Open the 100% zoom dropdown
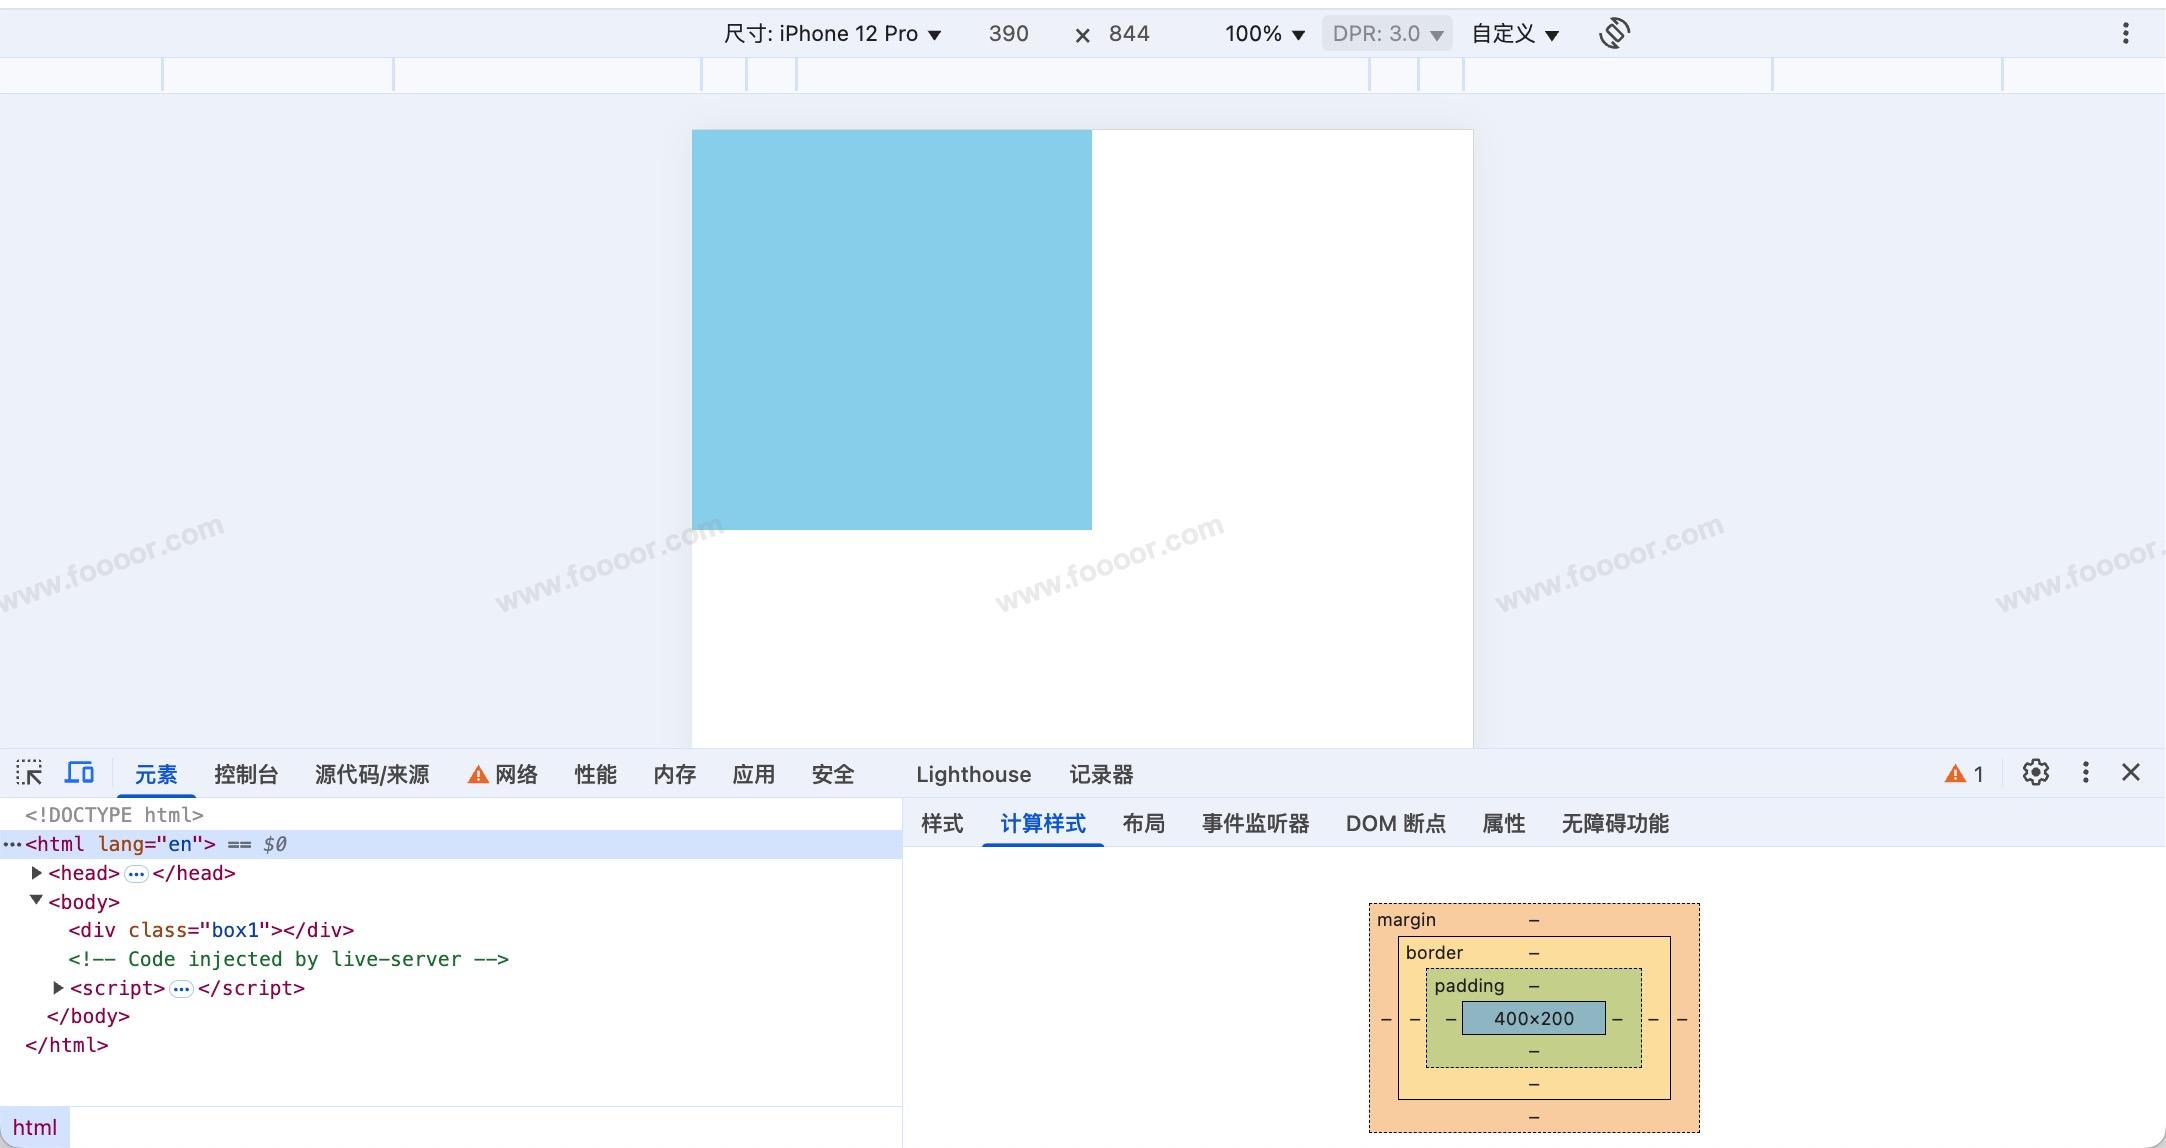Viewport: 2166px width, 1148px height. tap(1264, 34)
